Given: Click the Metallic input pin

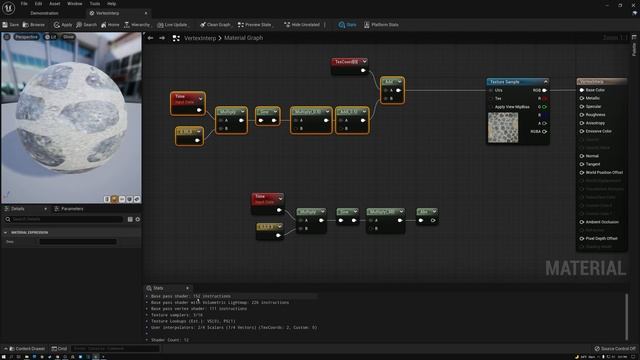Looking at the screenshot, I should coord(582,98).
